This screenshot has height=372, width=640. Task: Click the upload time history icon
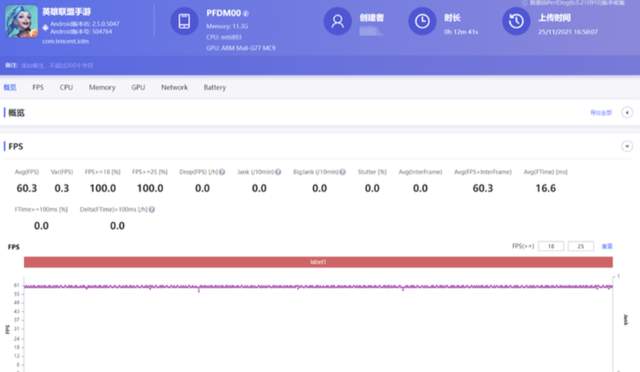(516, 21)
